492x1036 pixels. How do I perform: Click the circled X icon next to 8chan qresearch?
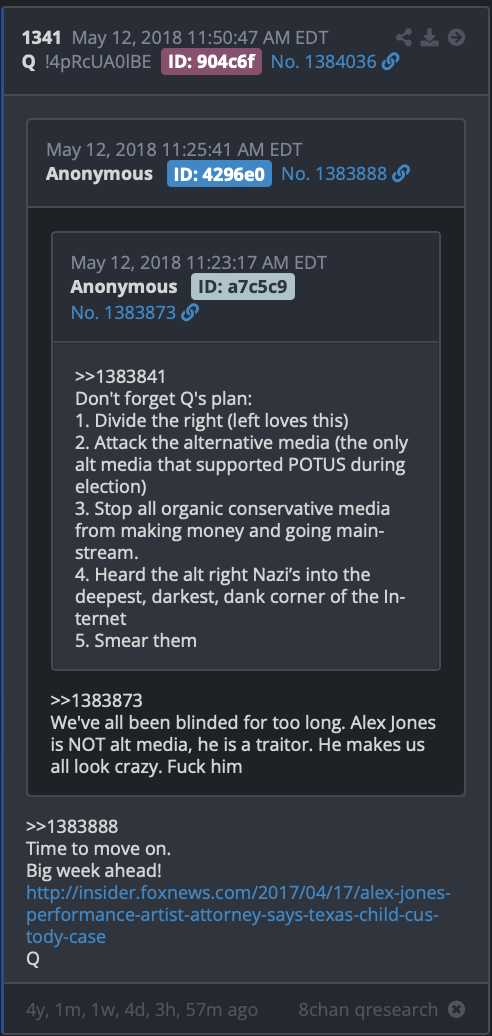[x=456, y=1010]
